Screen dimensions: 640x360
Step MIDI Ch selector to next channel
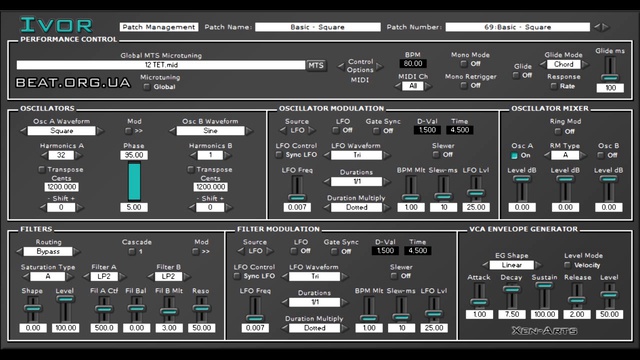click(x=428, y=86)
